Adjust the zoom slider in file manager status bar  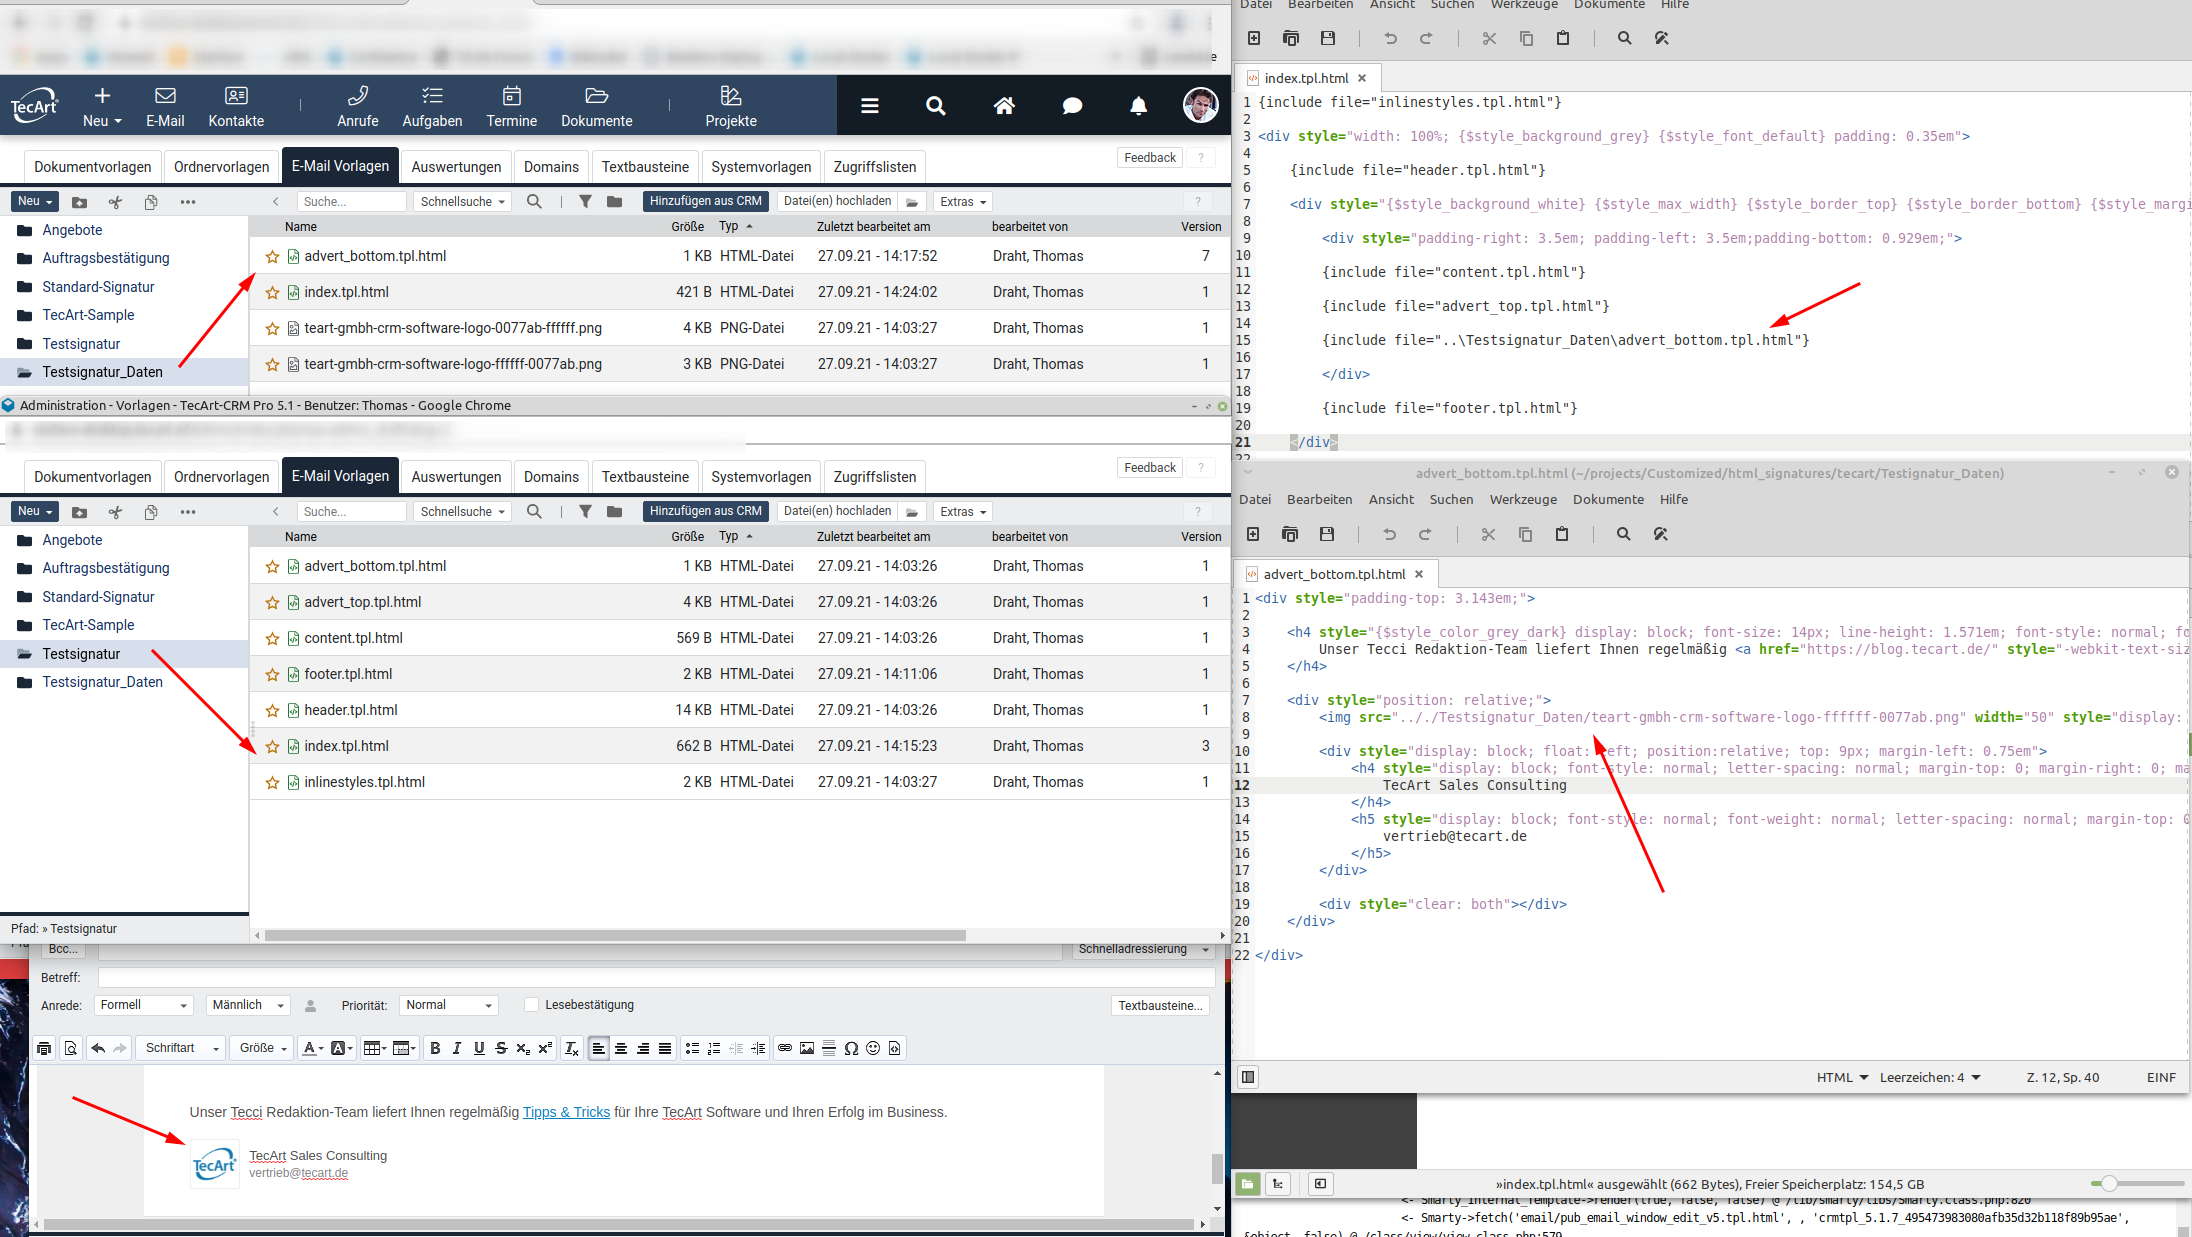(x=2109, y=1184)
